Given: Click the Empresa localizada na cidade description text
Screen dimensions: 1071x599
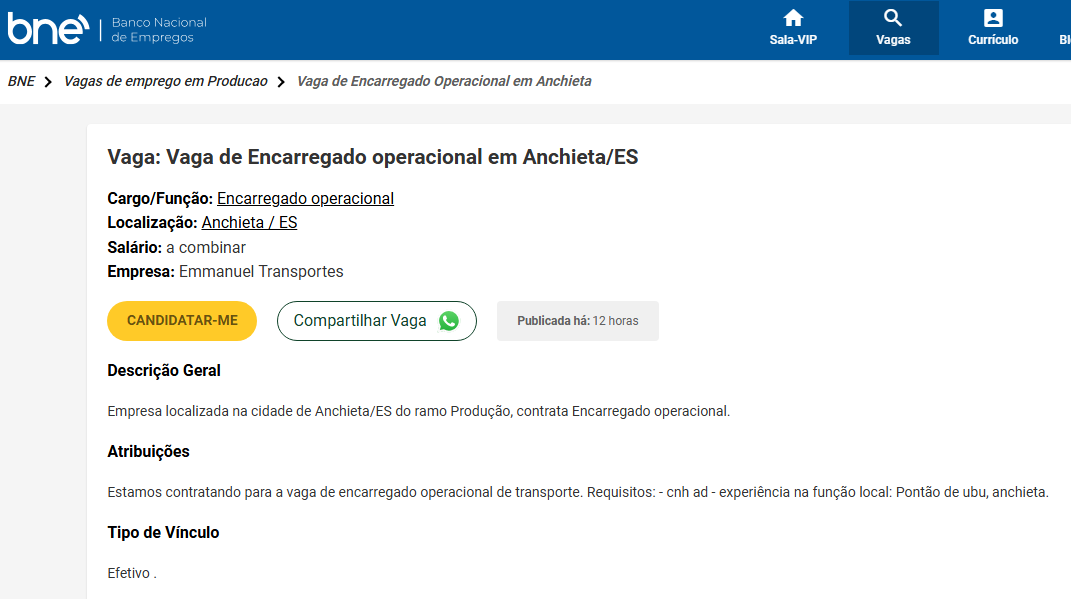Looking at the screenshot, I should pos(419,411).
